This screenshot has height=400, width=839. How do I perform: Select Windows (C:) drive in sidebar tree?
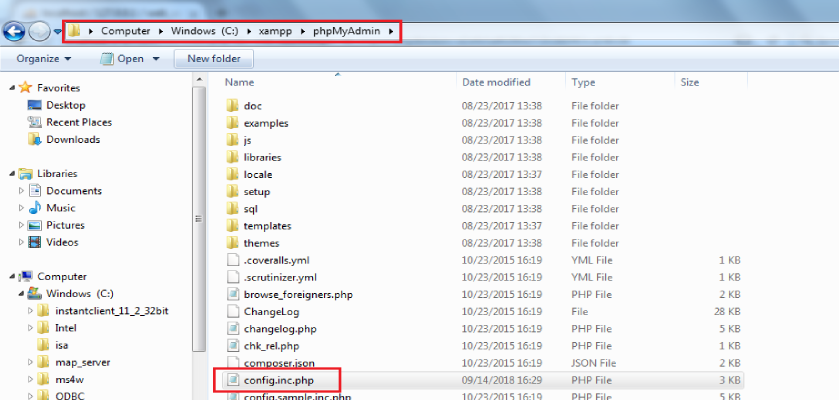pyautogui.click(x=80, y=294)
